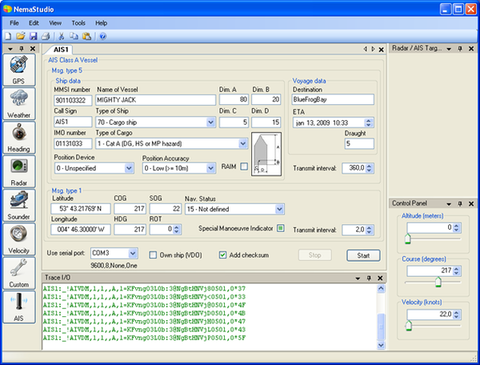The image size is (480, 365).
Task: Click the Name of Vessel field
Action: 156,100
